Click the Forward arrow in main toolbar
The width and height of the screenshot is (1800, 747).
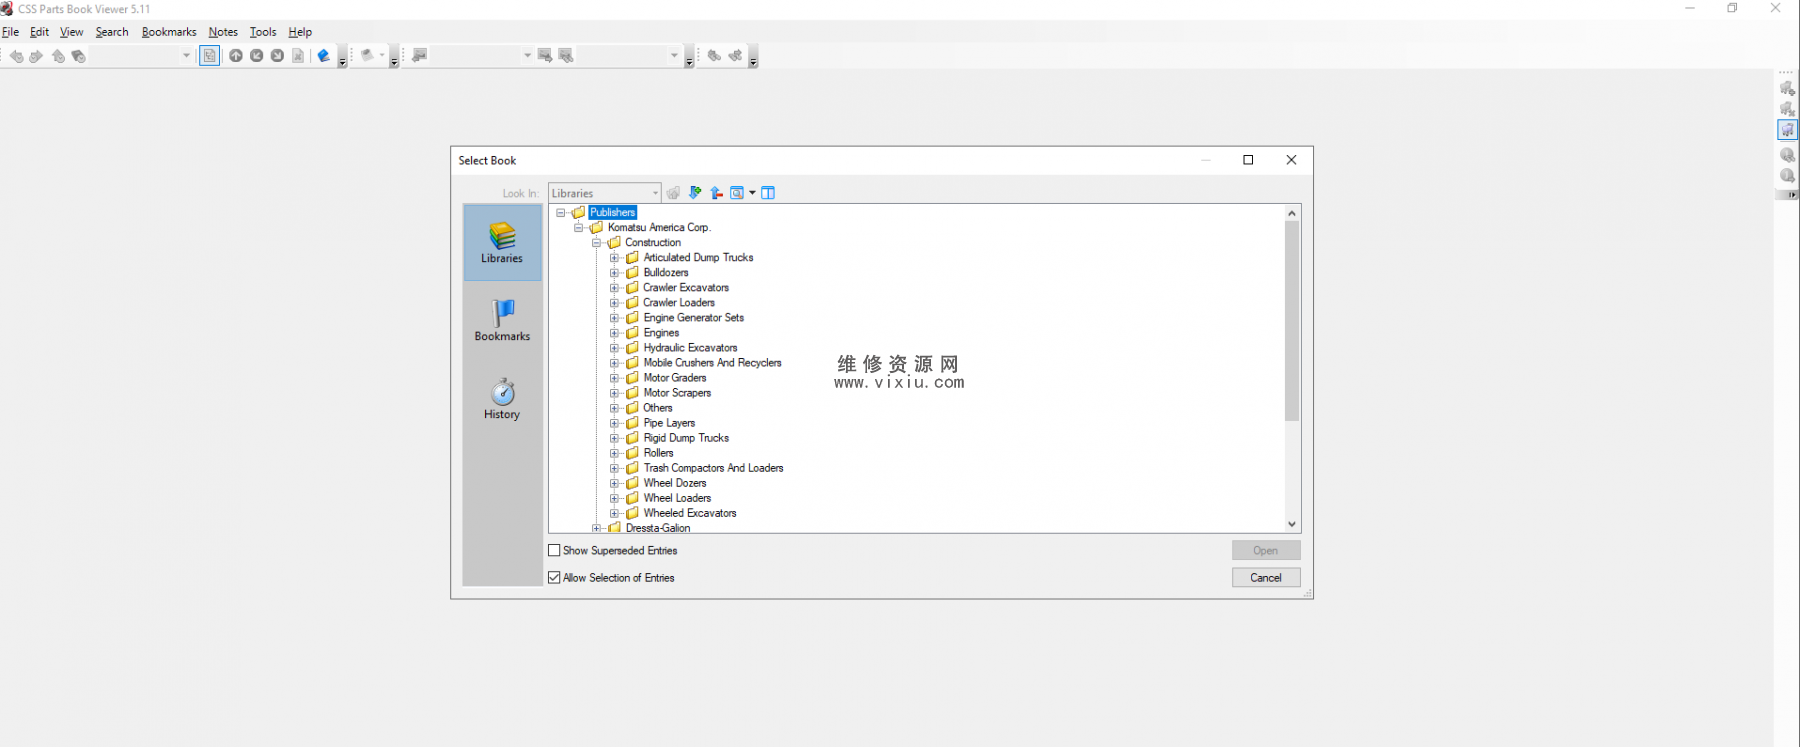tap(36, 56)
